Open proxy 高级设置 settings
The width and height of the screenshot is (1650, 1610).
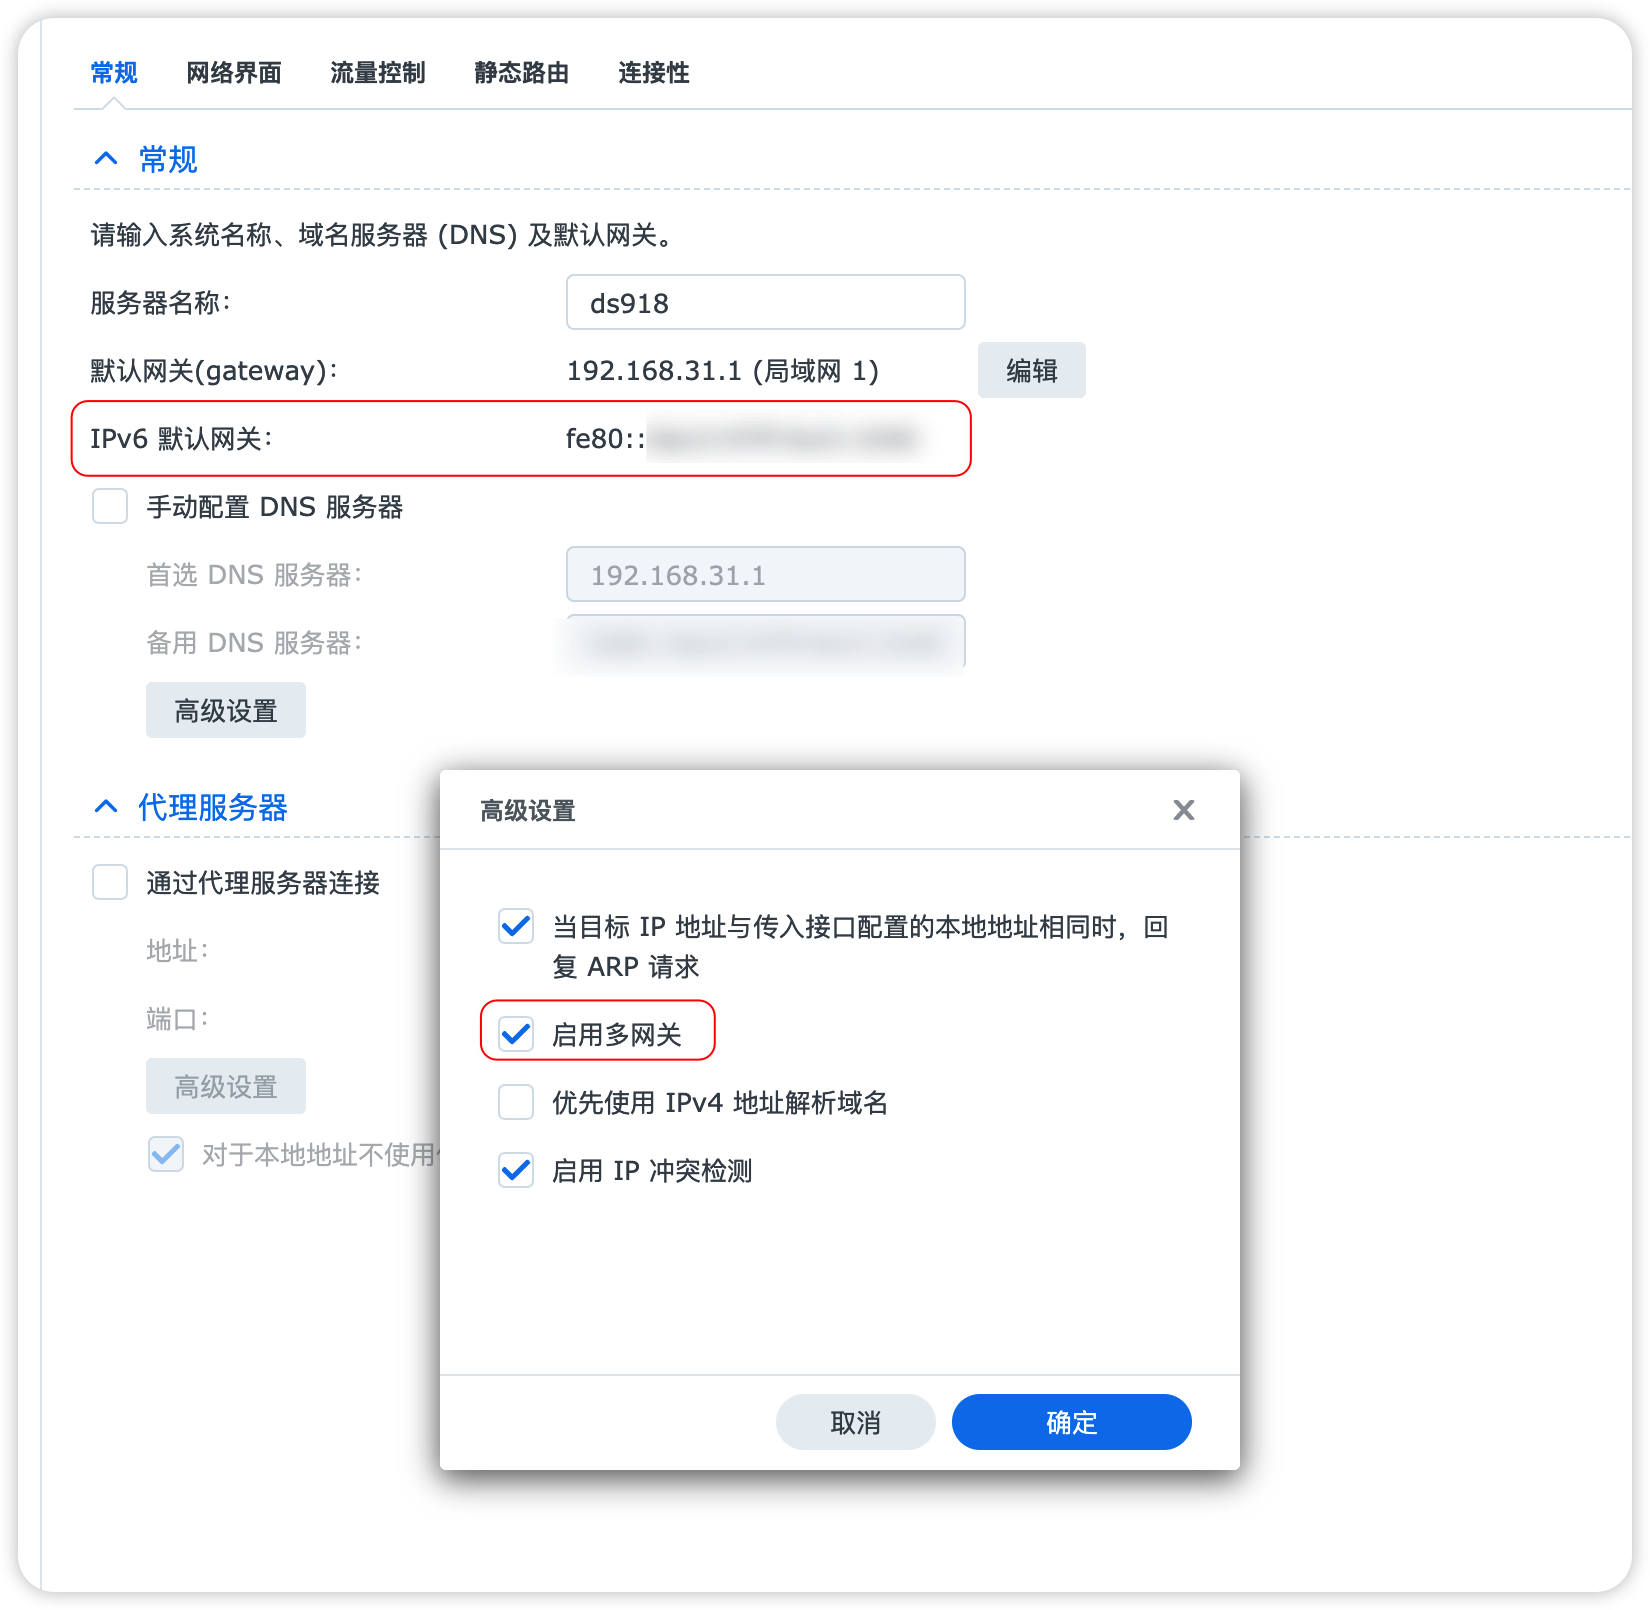point(225,1086)
